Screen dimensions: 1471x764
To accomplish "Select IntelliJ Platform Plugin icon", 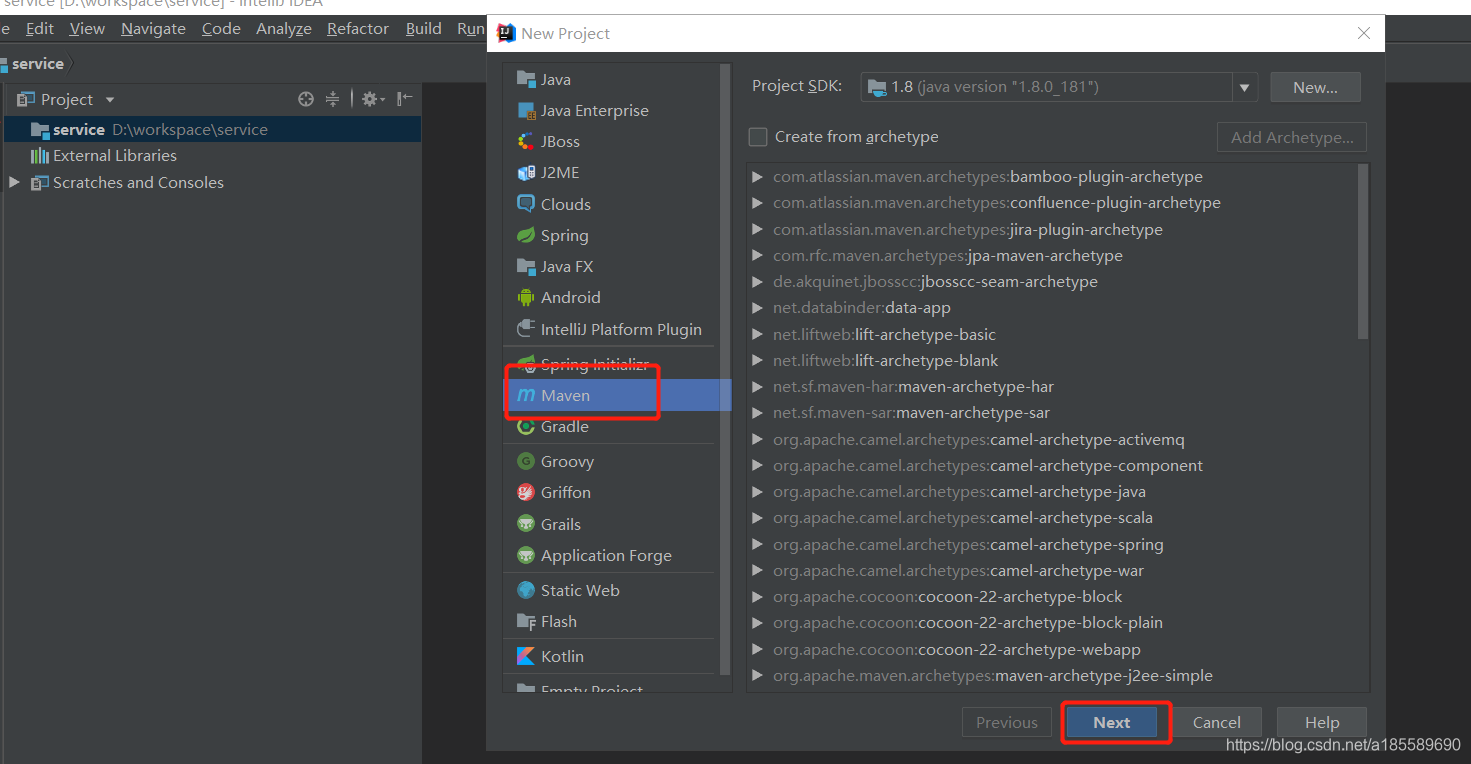I will coord(526,329).
